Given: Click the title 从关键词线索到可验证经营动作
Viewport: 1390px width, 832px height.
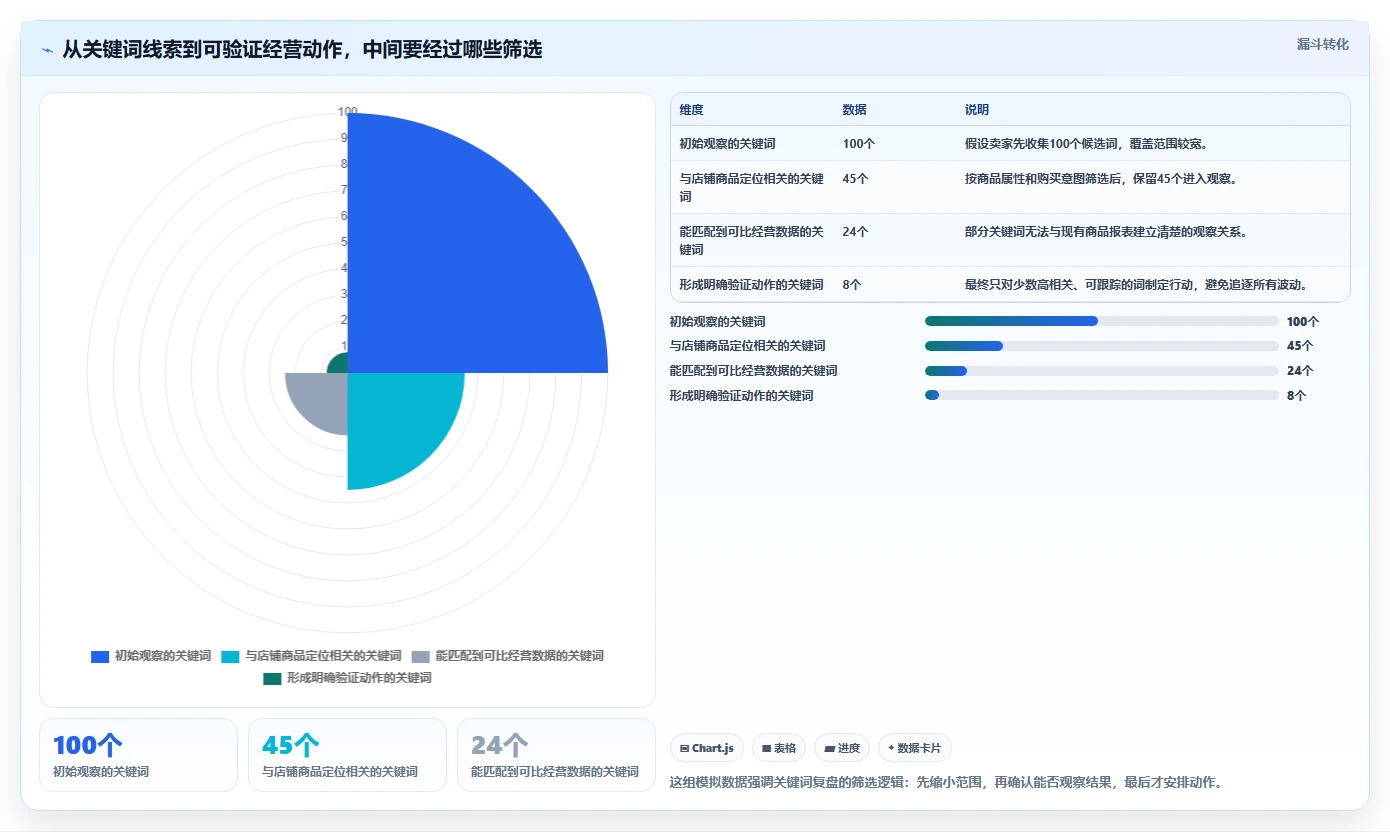Looking at the screenshot, I should 302,49.
